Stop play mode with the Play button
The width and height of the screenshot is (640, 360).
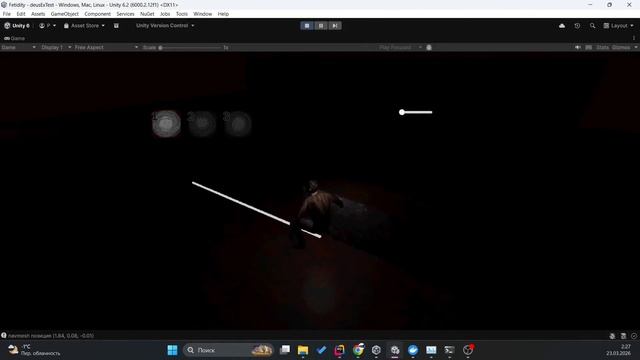pyautogui.click(x=307, y=26)
